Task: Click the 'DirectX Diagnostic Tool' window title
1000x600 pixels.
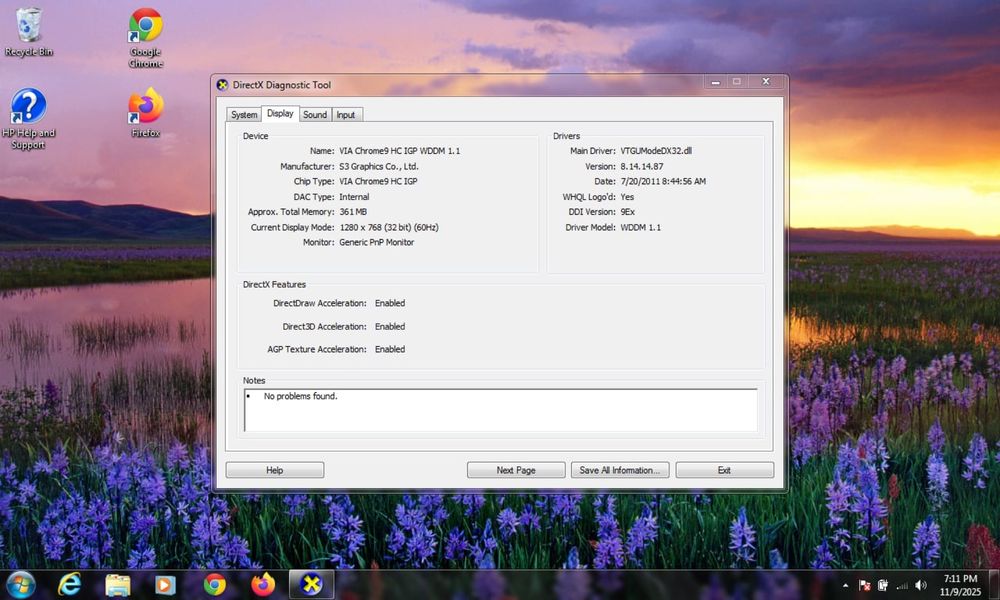Action: point(281,85)
